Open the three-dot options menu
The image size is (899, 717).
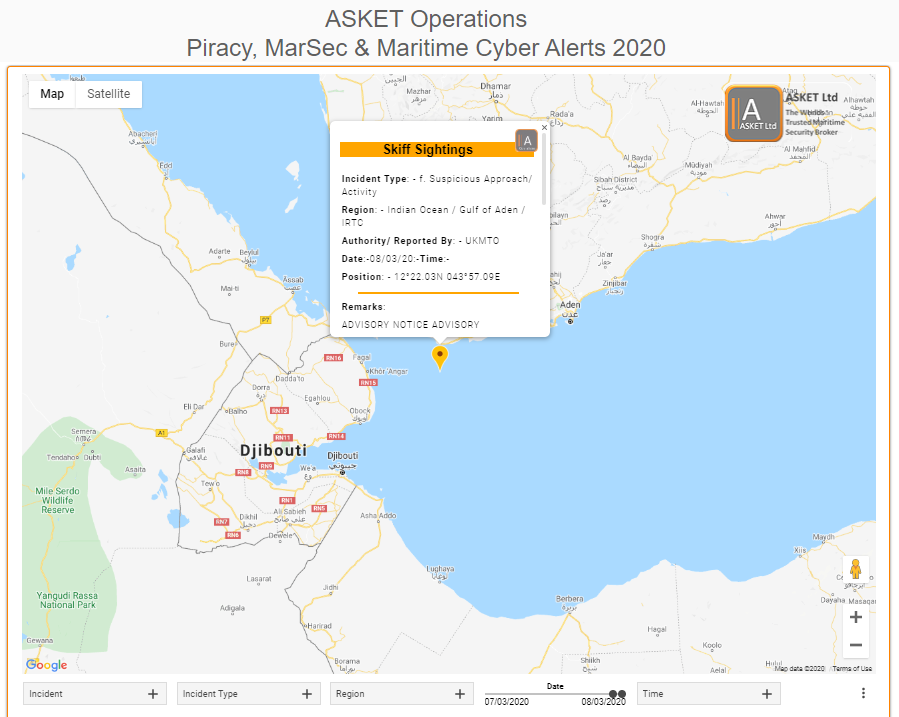863,694
